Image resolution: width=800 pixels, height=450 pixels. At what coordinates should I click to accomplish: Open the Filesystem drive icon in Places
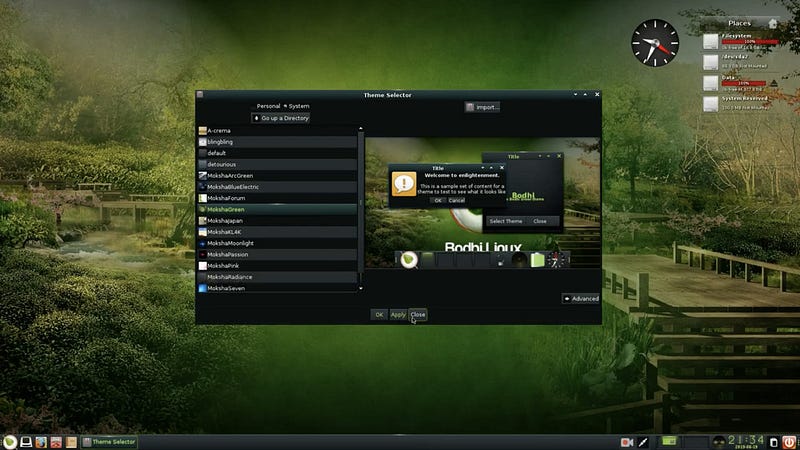coord(710,42)
